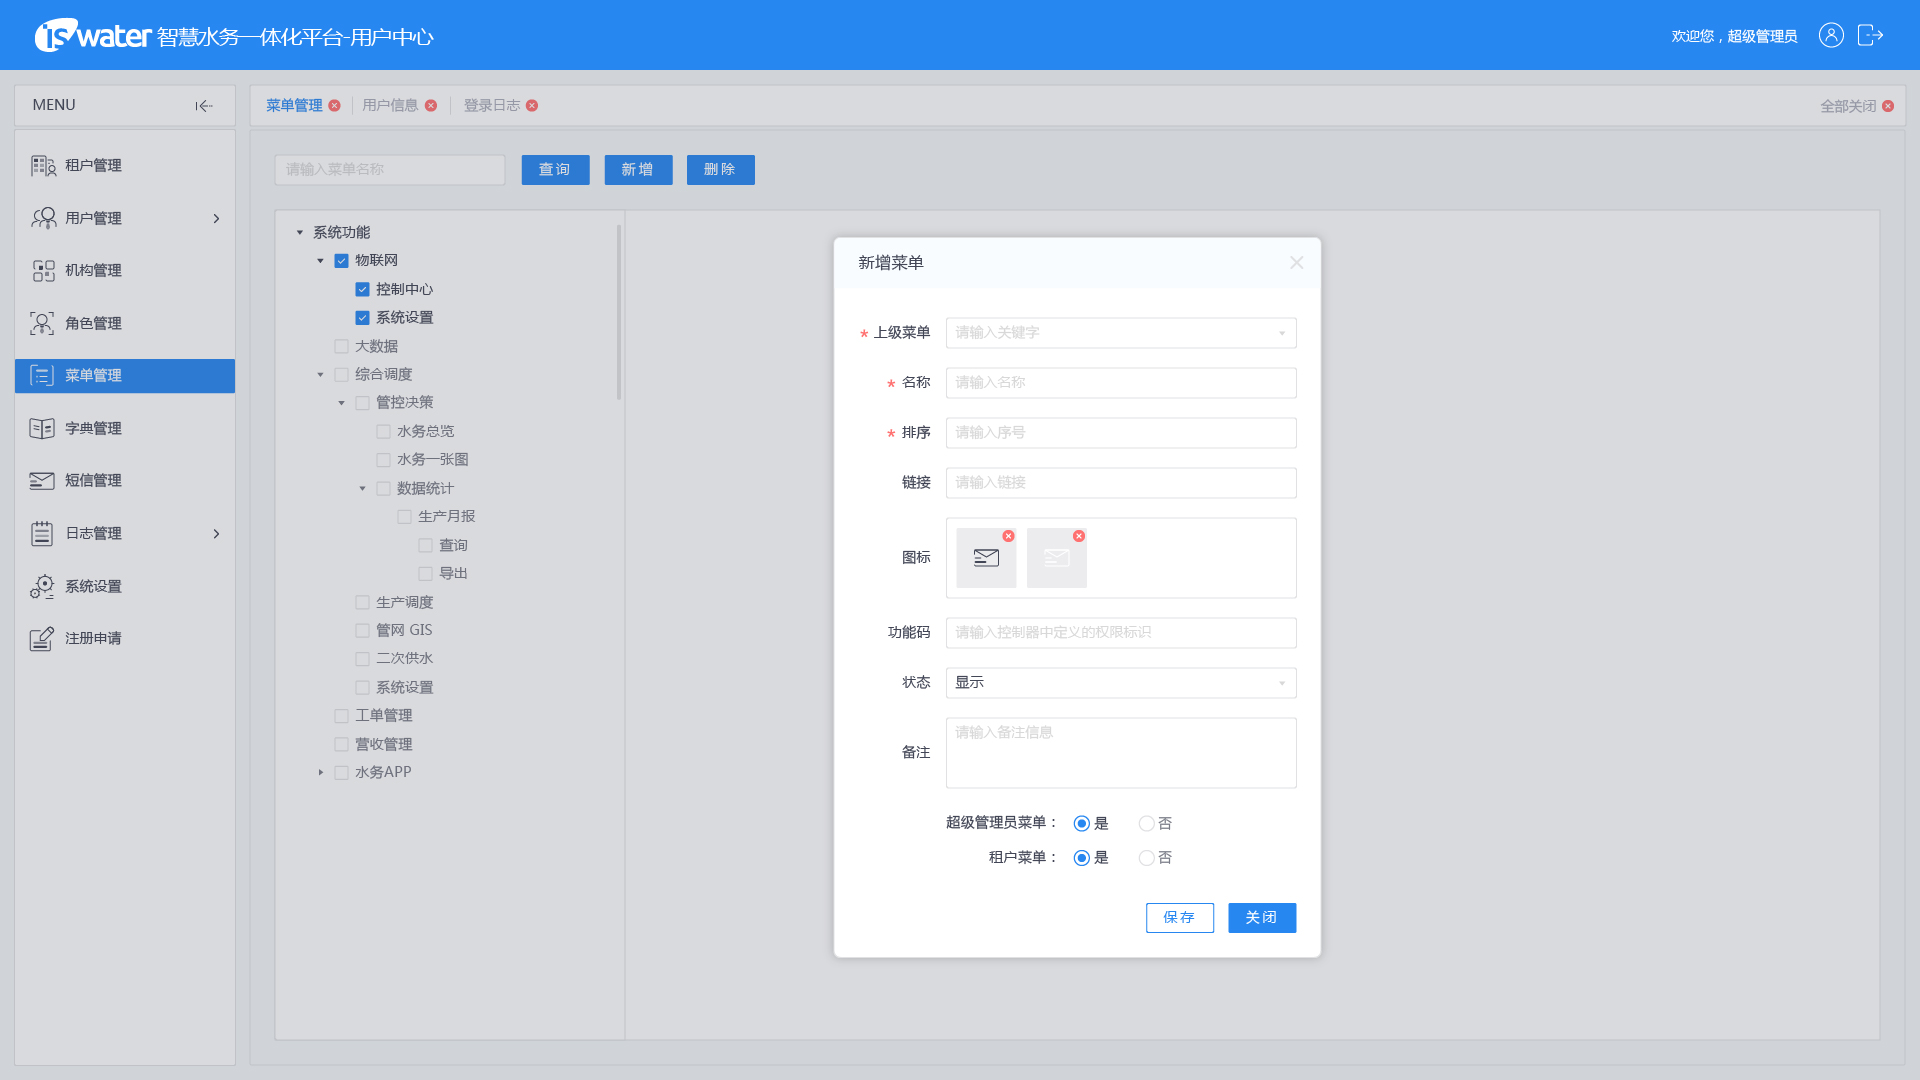The image size is (1920, 1080).
Task: Click the 注册申请 edit icon
Action: coord(42,638)
